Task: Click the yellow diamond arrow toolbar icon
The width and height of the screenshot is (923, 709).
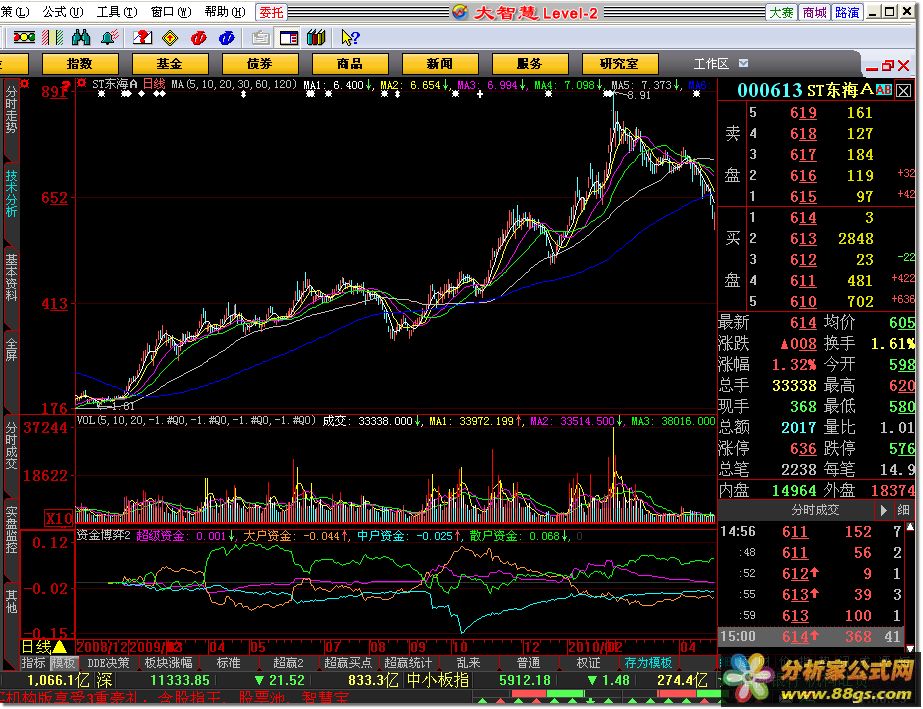Action: (x=170, y=37)
